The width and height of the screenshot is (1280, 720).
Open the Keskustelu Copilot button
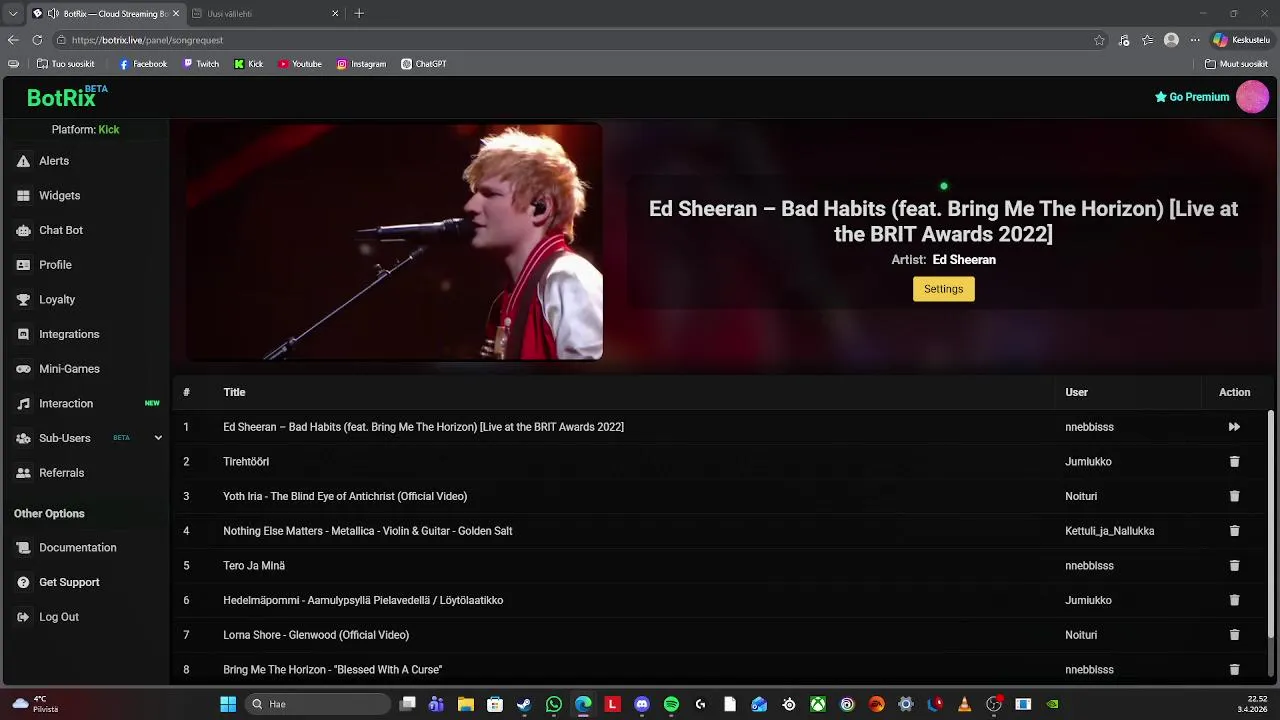1241,40
